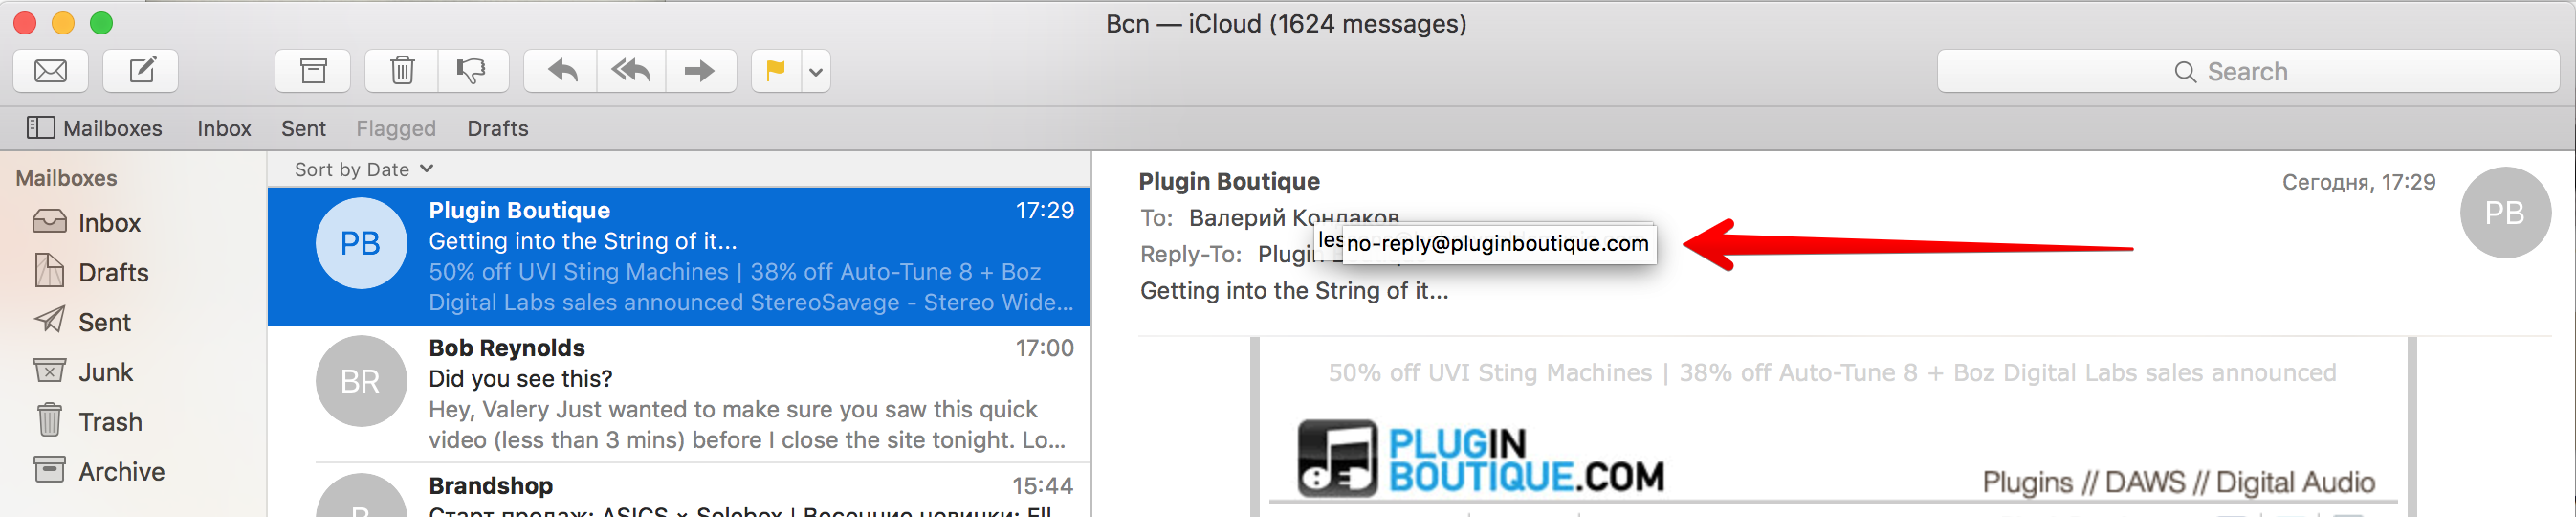This screenshot has width=2576, height=517.
Task: Click the "Did you see this?" subject line
Action: coord(520,379)
